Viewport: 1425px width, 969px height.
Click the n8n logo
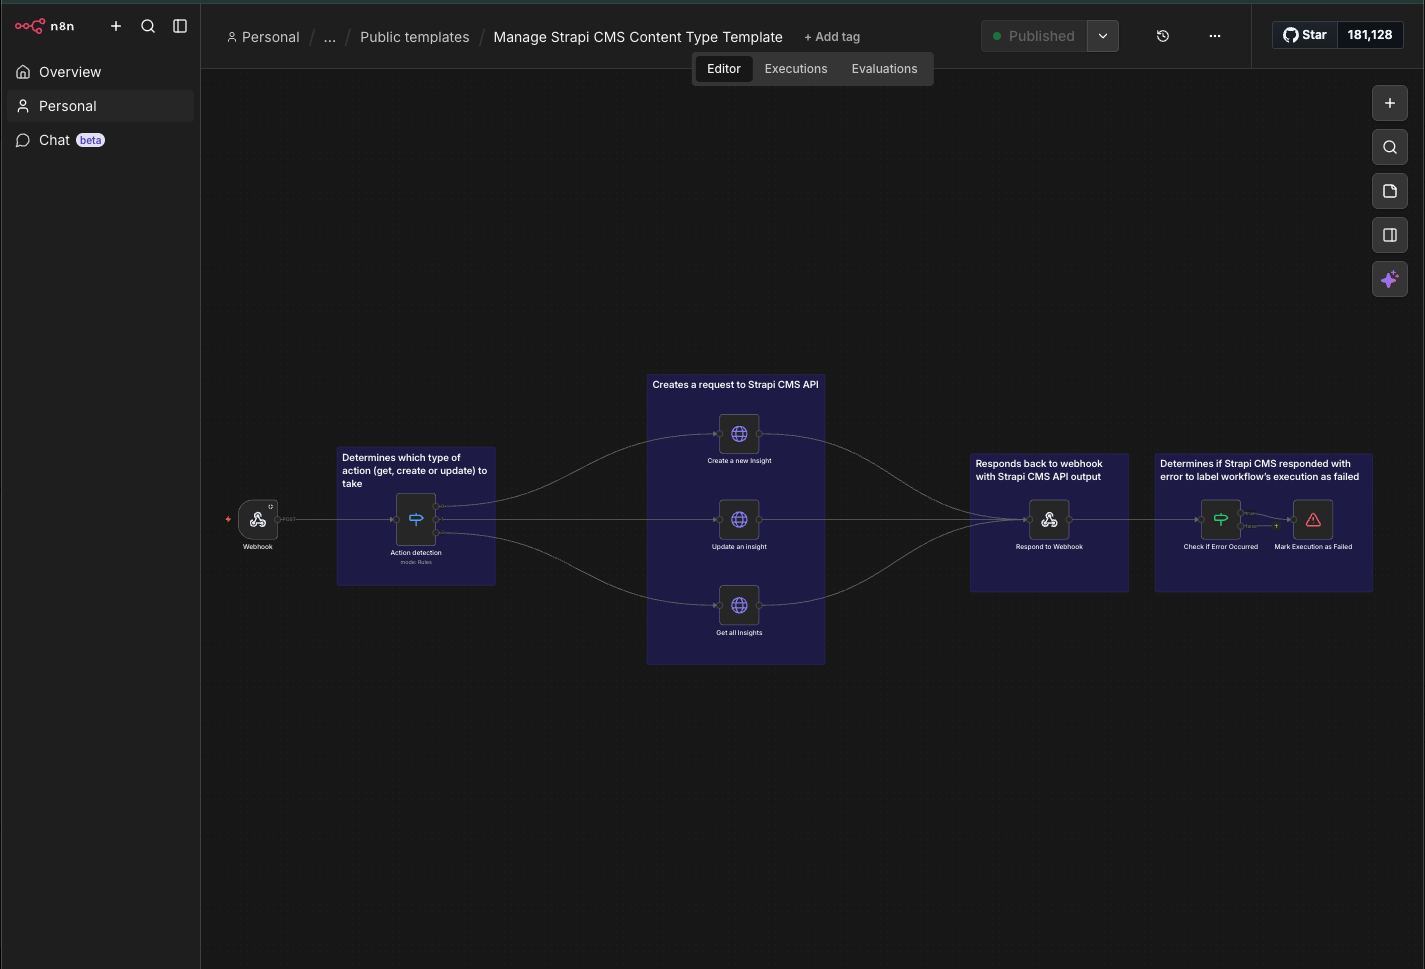click(x=45, y=26)
